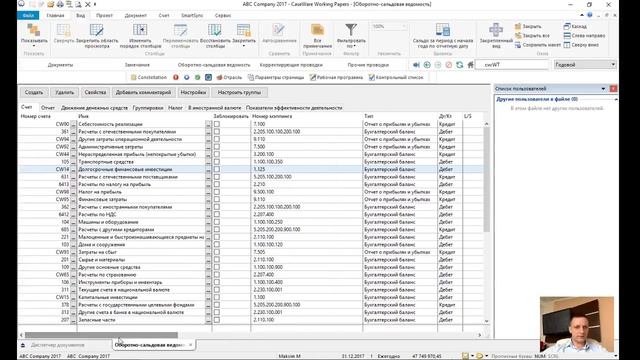This screenshot has width=640, height=360.
Task: Arrange windows with Каскад
Action: pos(575,26)
